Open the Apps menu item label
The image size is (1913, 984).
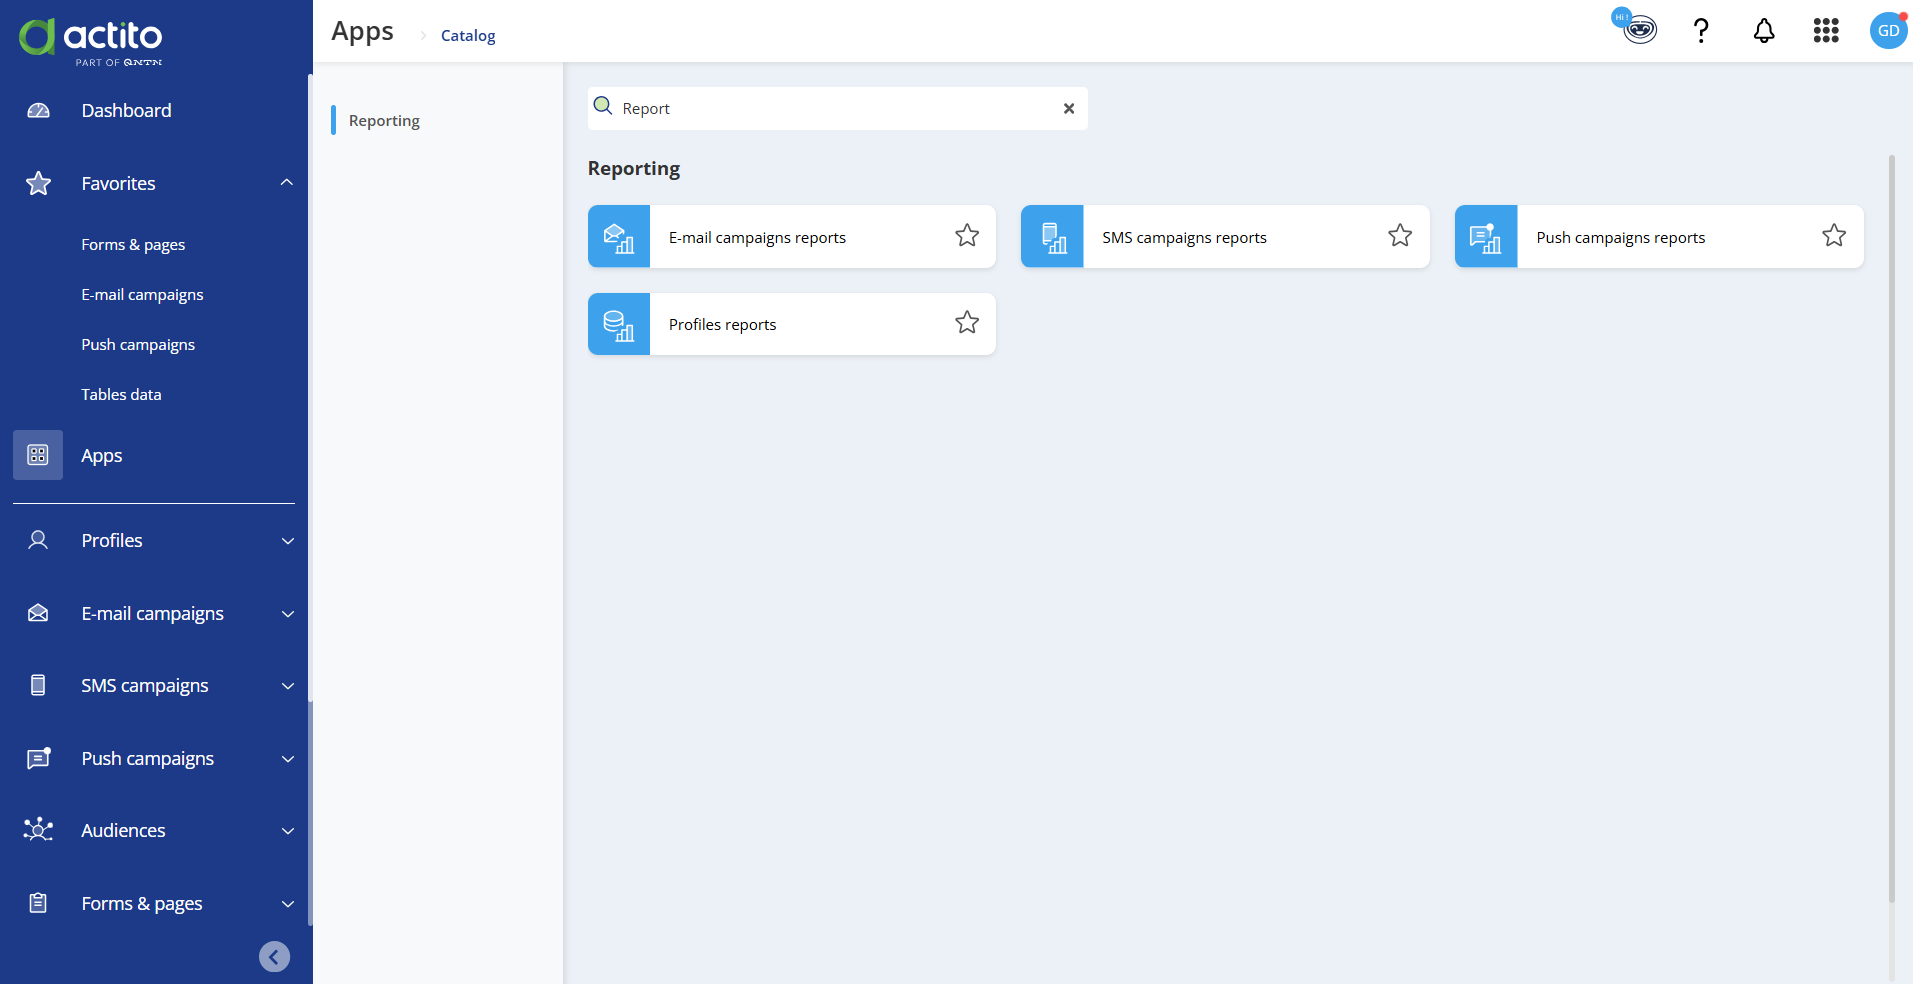pyautogui.click(x=102, y=456)
